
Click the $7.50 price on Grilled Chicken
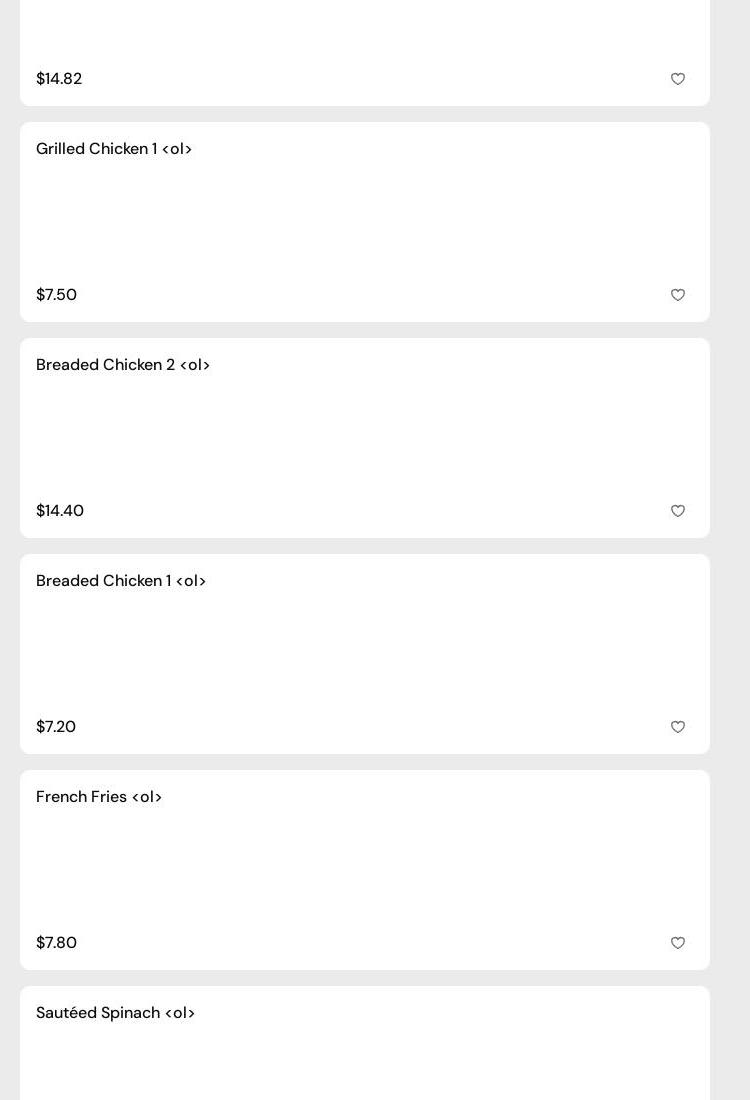(56, 295)
